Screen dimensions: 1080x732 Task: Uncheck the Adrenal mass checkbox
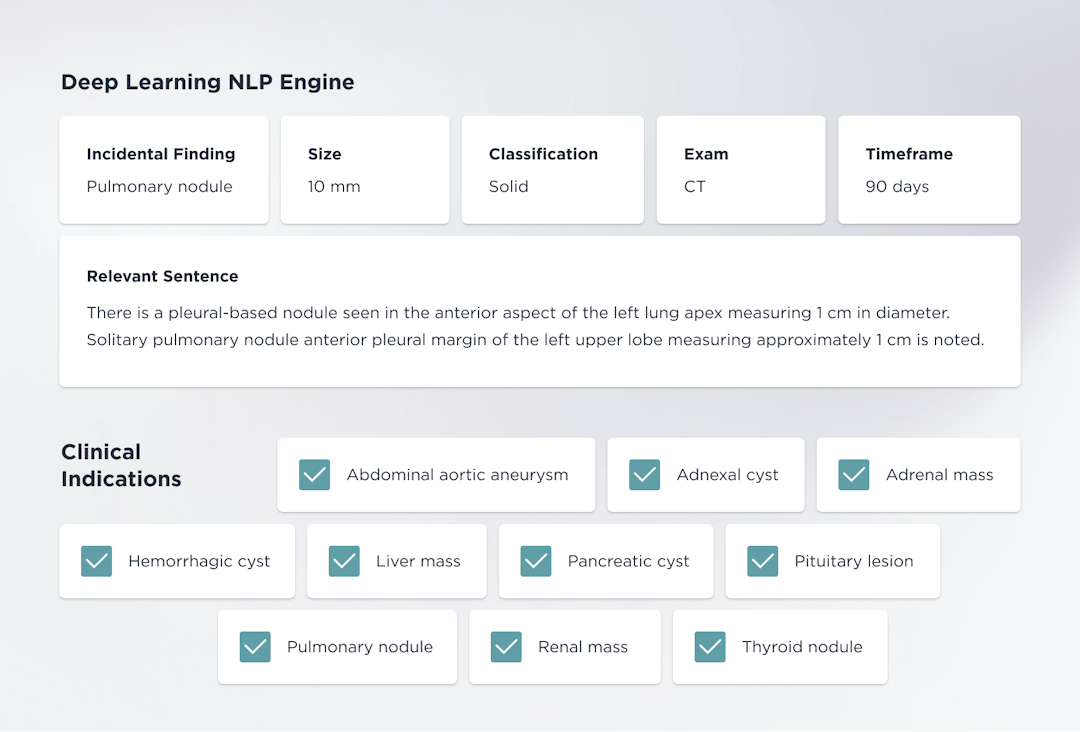click(x=854, y=475)
